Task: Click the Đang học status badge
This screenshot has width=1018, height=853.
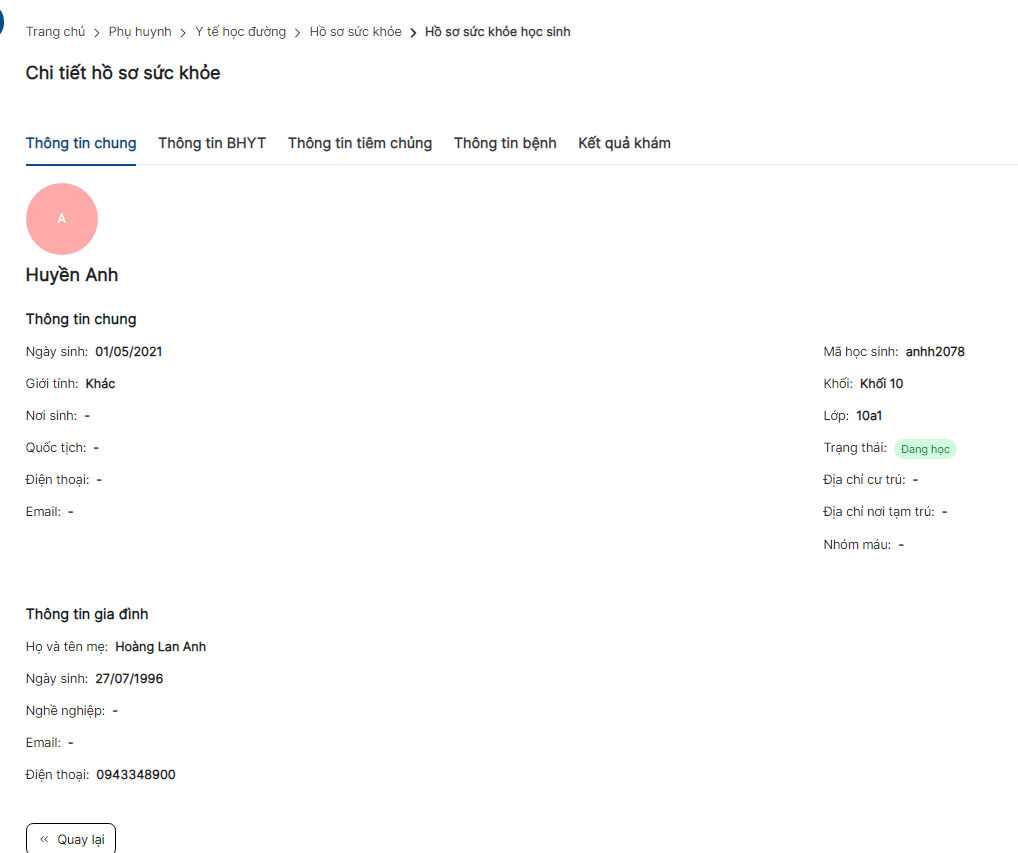Action: pyautogui.click(x=925, y=449)
